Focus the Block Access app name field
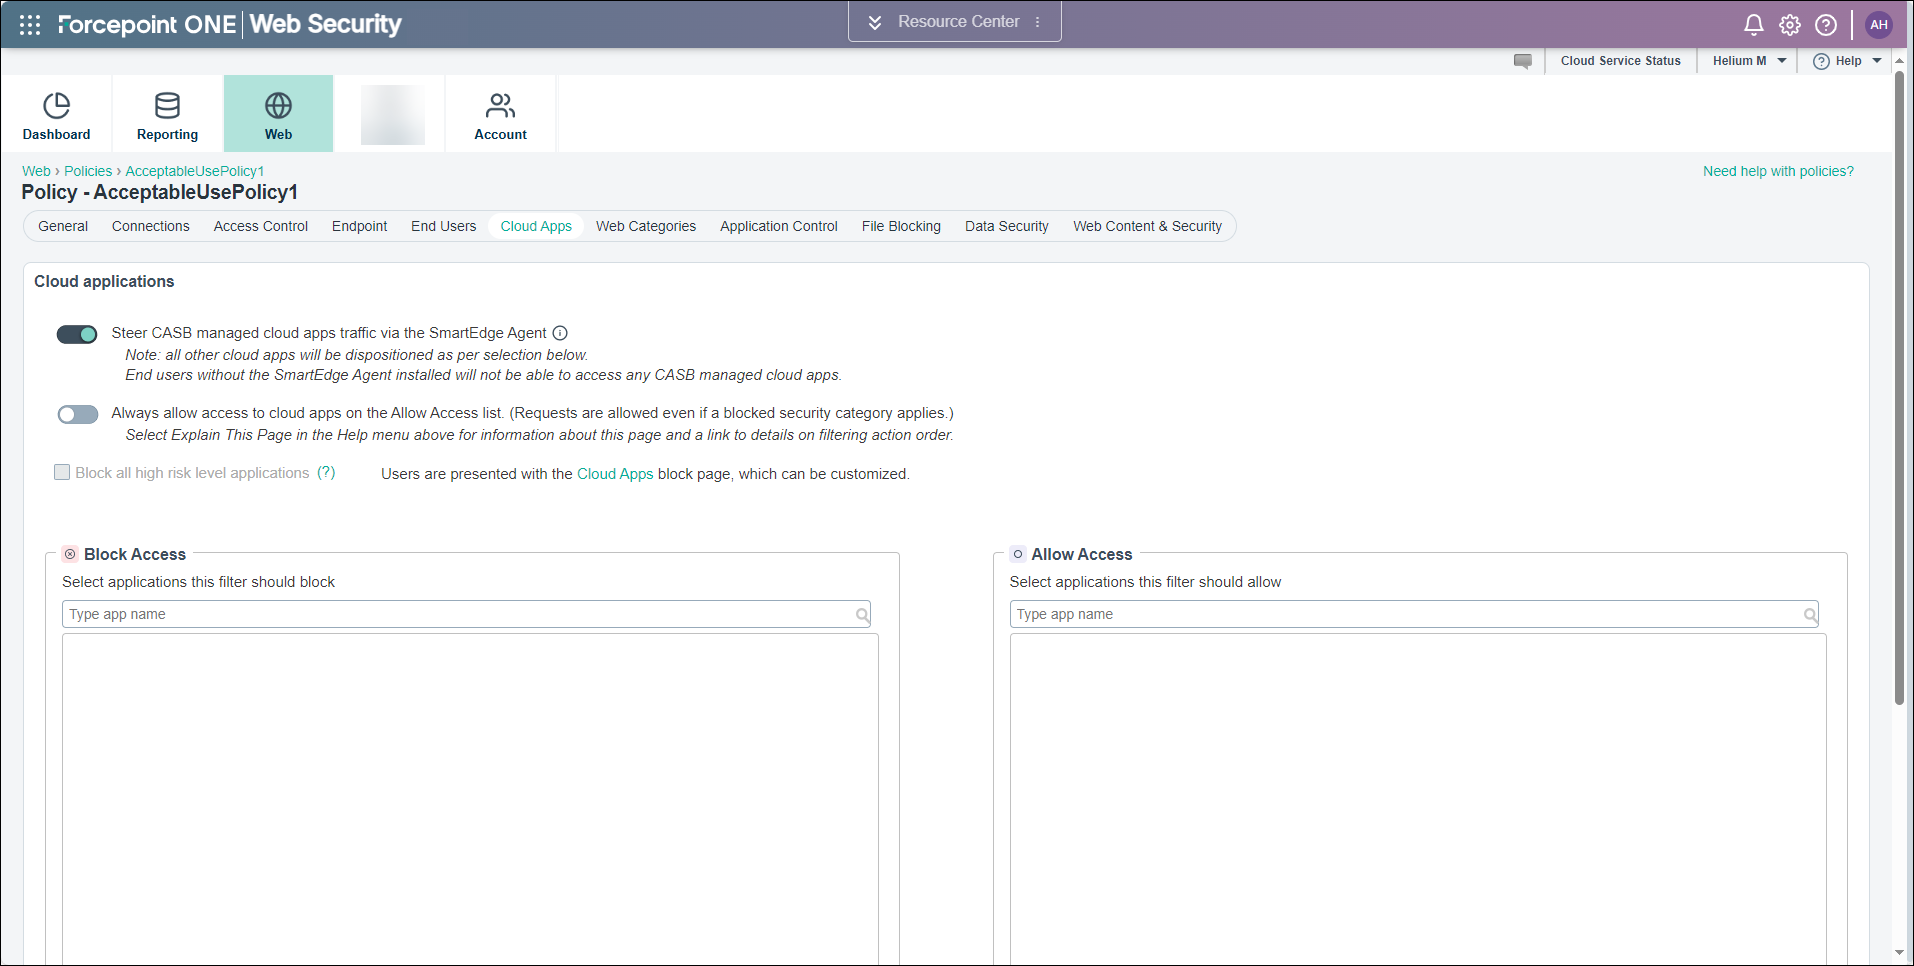 pyautogui.click(x=466, y=614)
